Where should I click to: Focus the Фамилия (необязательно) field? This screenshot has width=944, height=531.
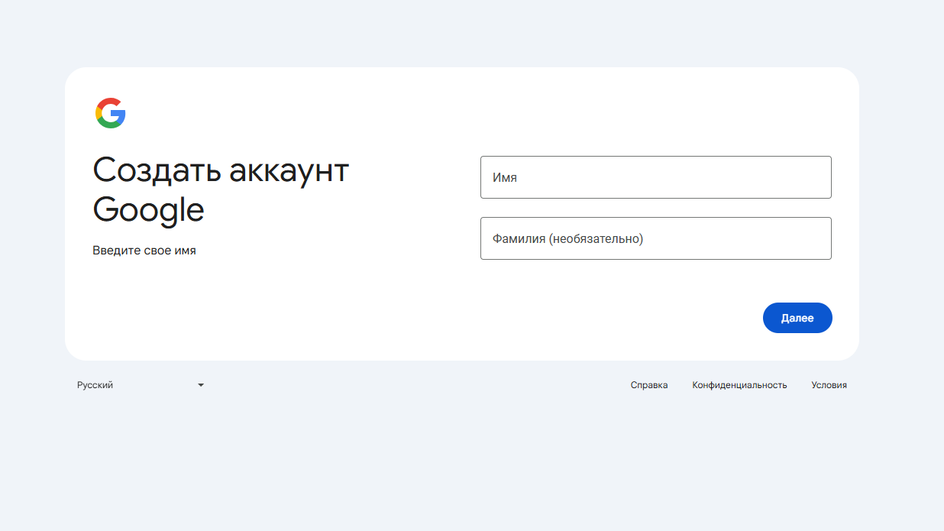(x=656, y=238)
